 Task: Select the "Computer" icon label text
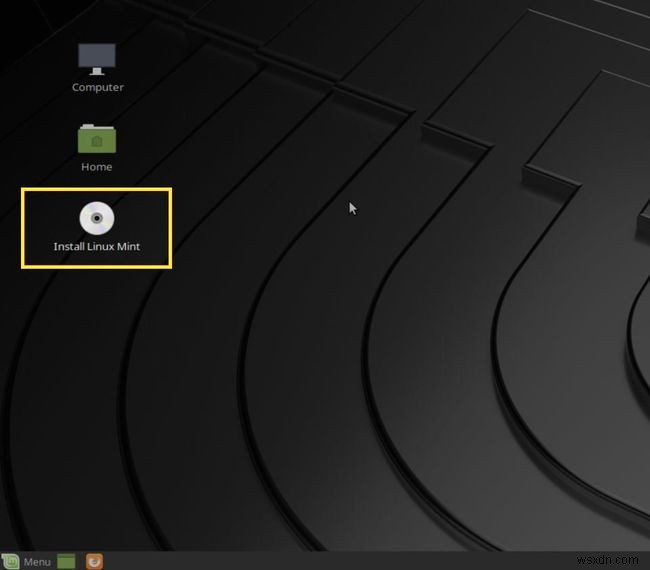click(98, 87)
